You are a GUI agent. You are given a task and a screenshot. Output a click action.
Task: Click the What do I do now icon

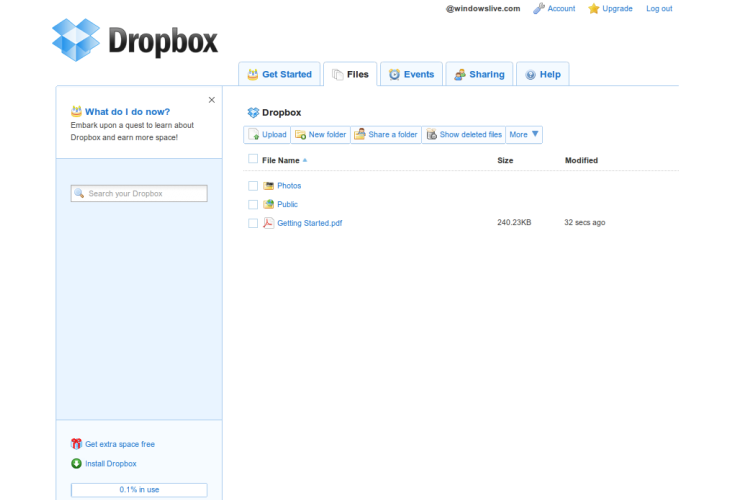(x=77, y=111)
